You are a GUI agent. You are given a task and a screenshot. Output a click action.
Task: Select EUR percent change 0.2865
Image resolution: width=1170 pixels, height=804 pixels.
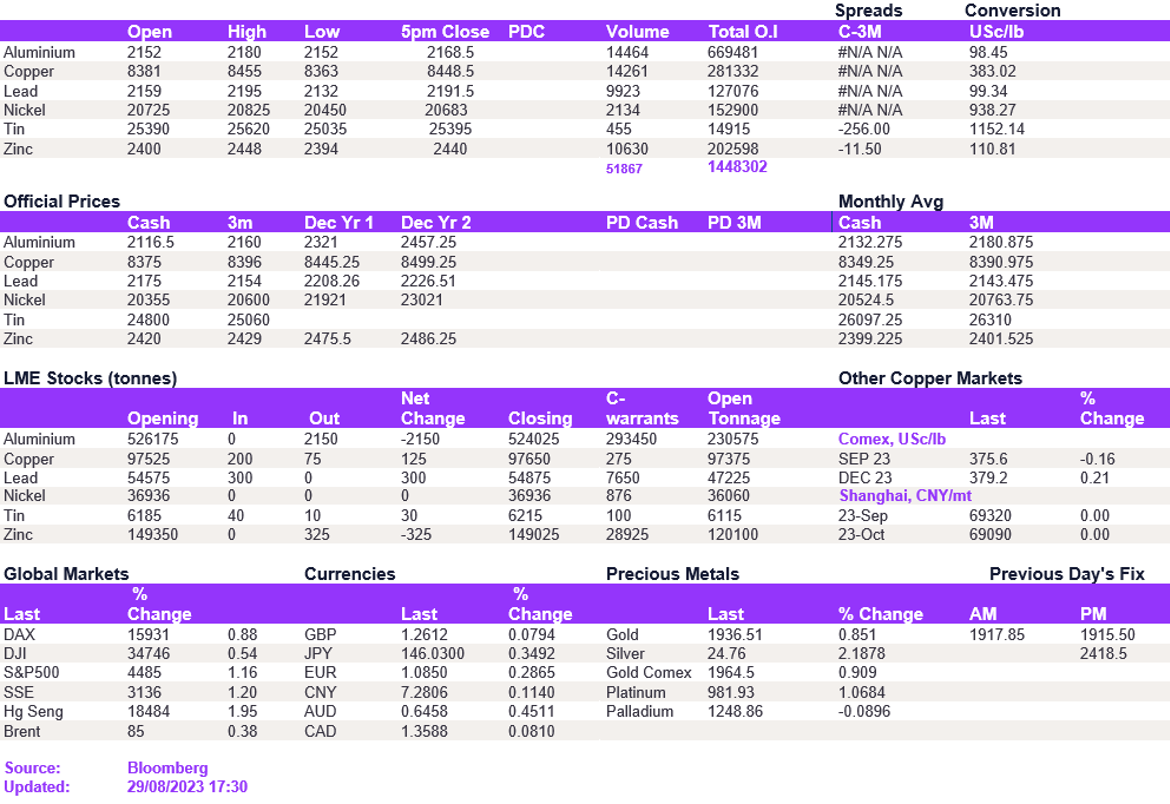click(531, 673)
